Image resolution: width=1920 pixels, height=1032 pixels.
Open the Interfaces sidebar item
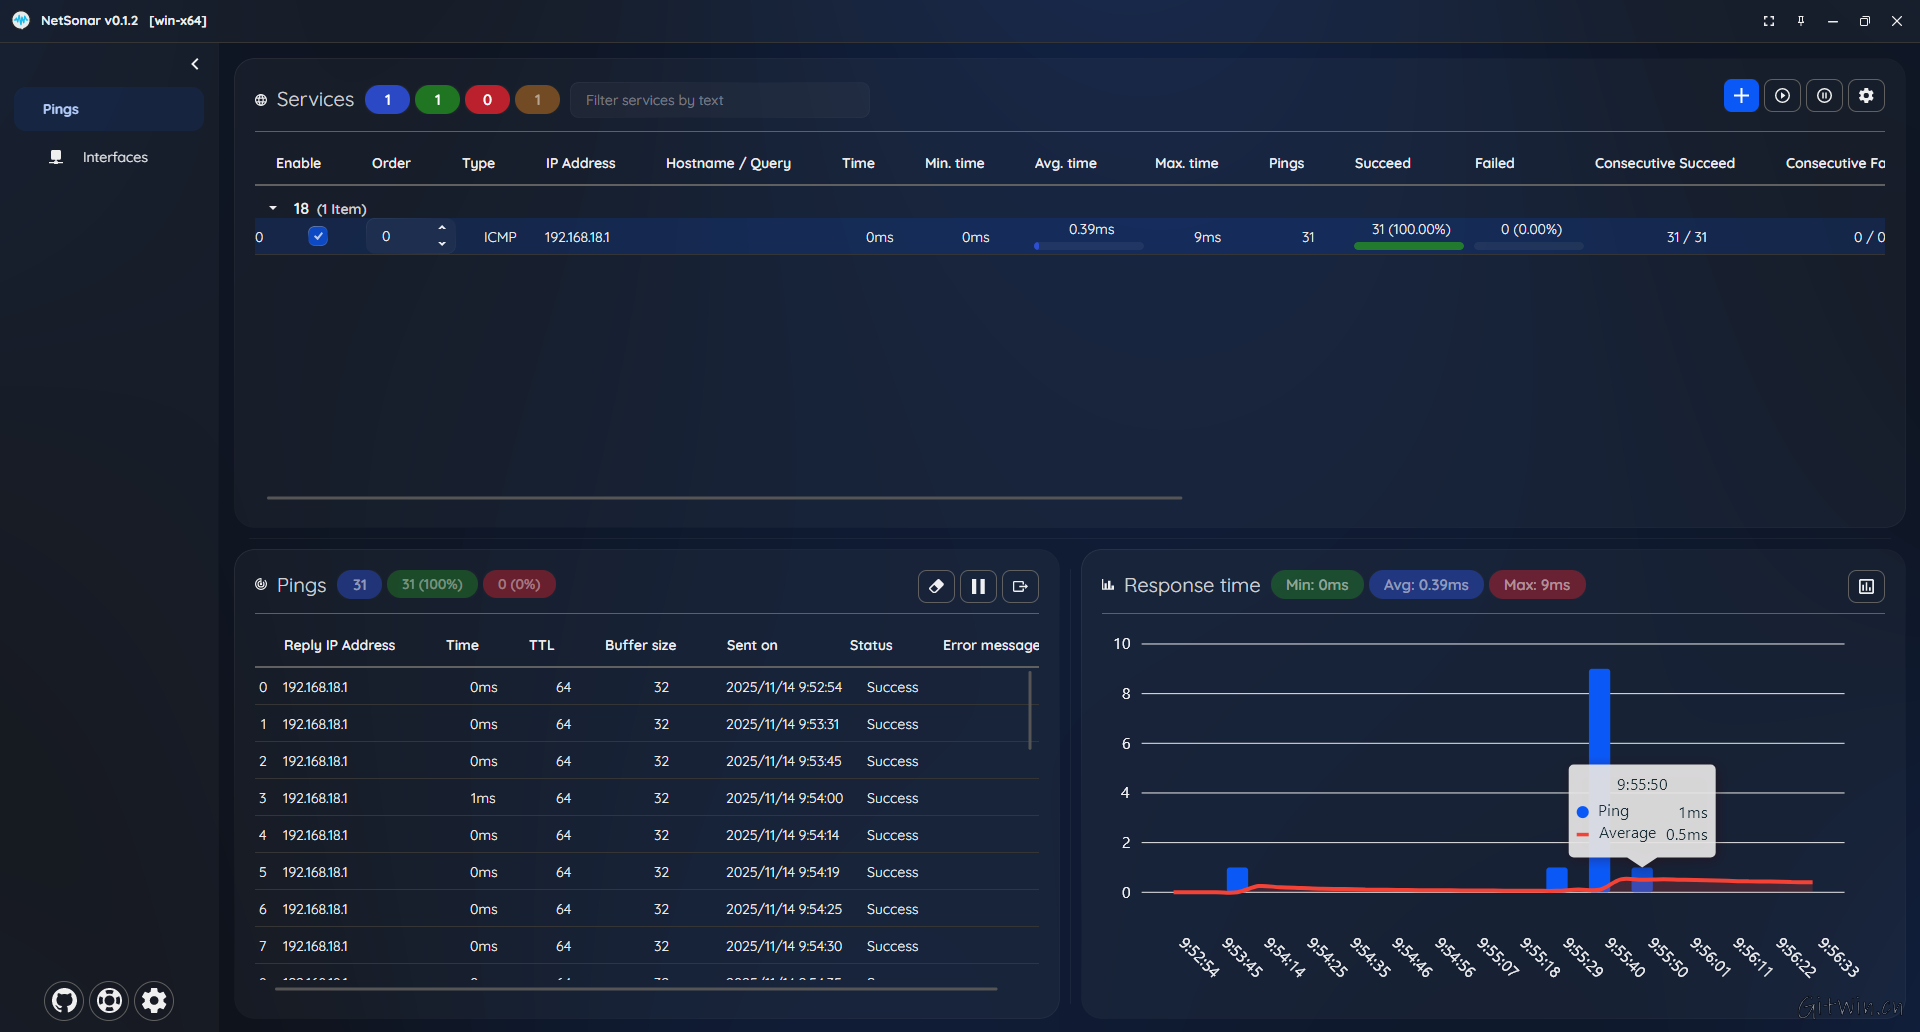click(115, 157)
